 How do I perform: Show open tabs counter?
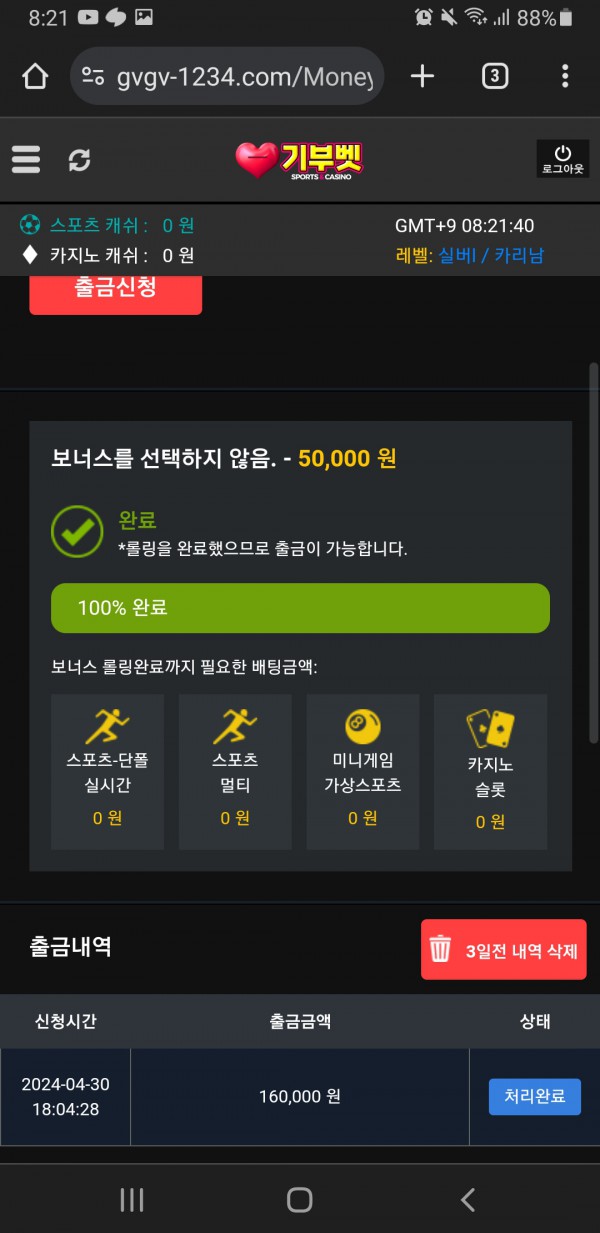(x=495, y=76)
